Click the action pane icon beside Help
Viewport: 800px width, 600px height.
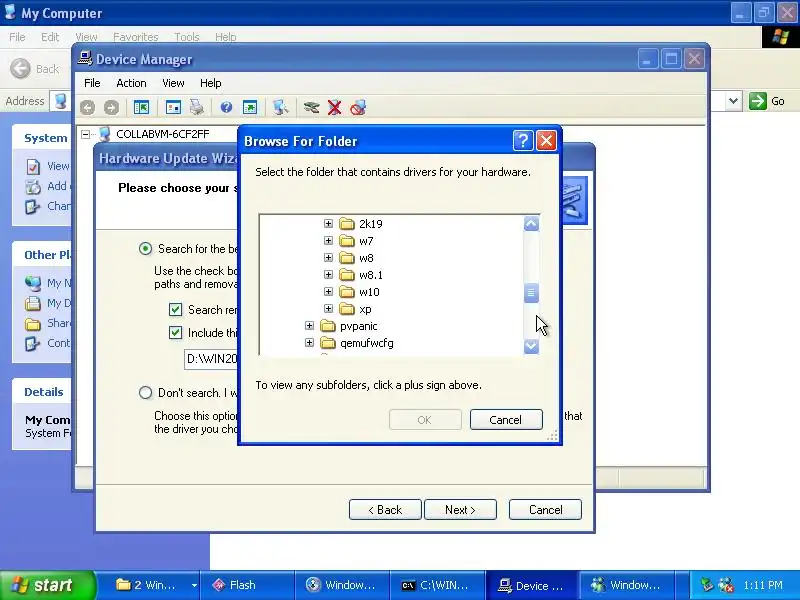tap(250, 107)
